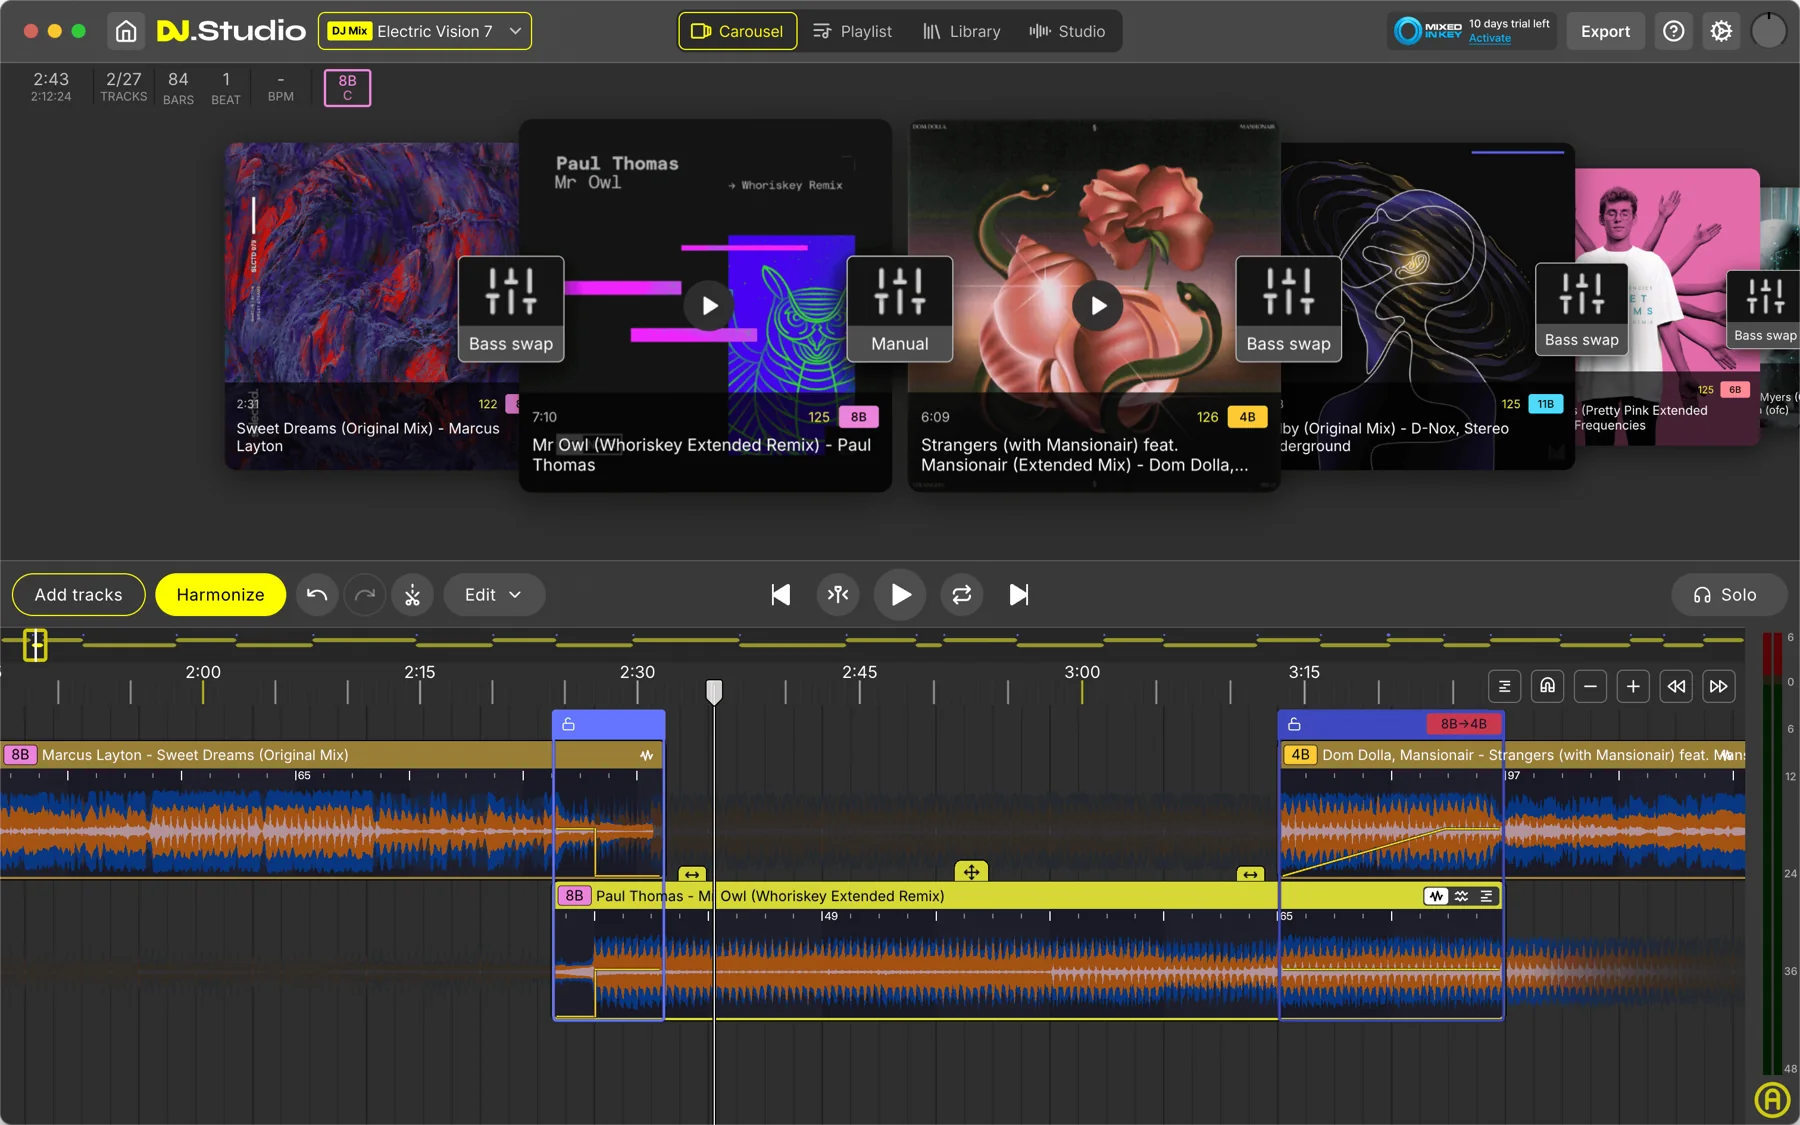Toggle waveform view on Mr Owl track
The height and width of the screenshot is (1125, 1800).
(x=1436, y=896)
